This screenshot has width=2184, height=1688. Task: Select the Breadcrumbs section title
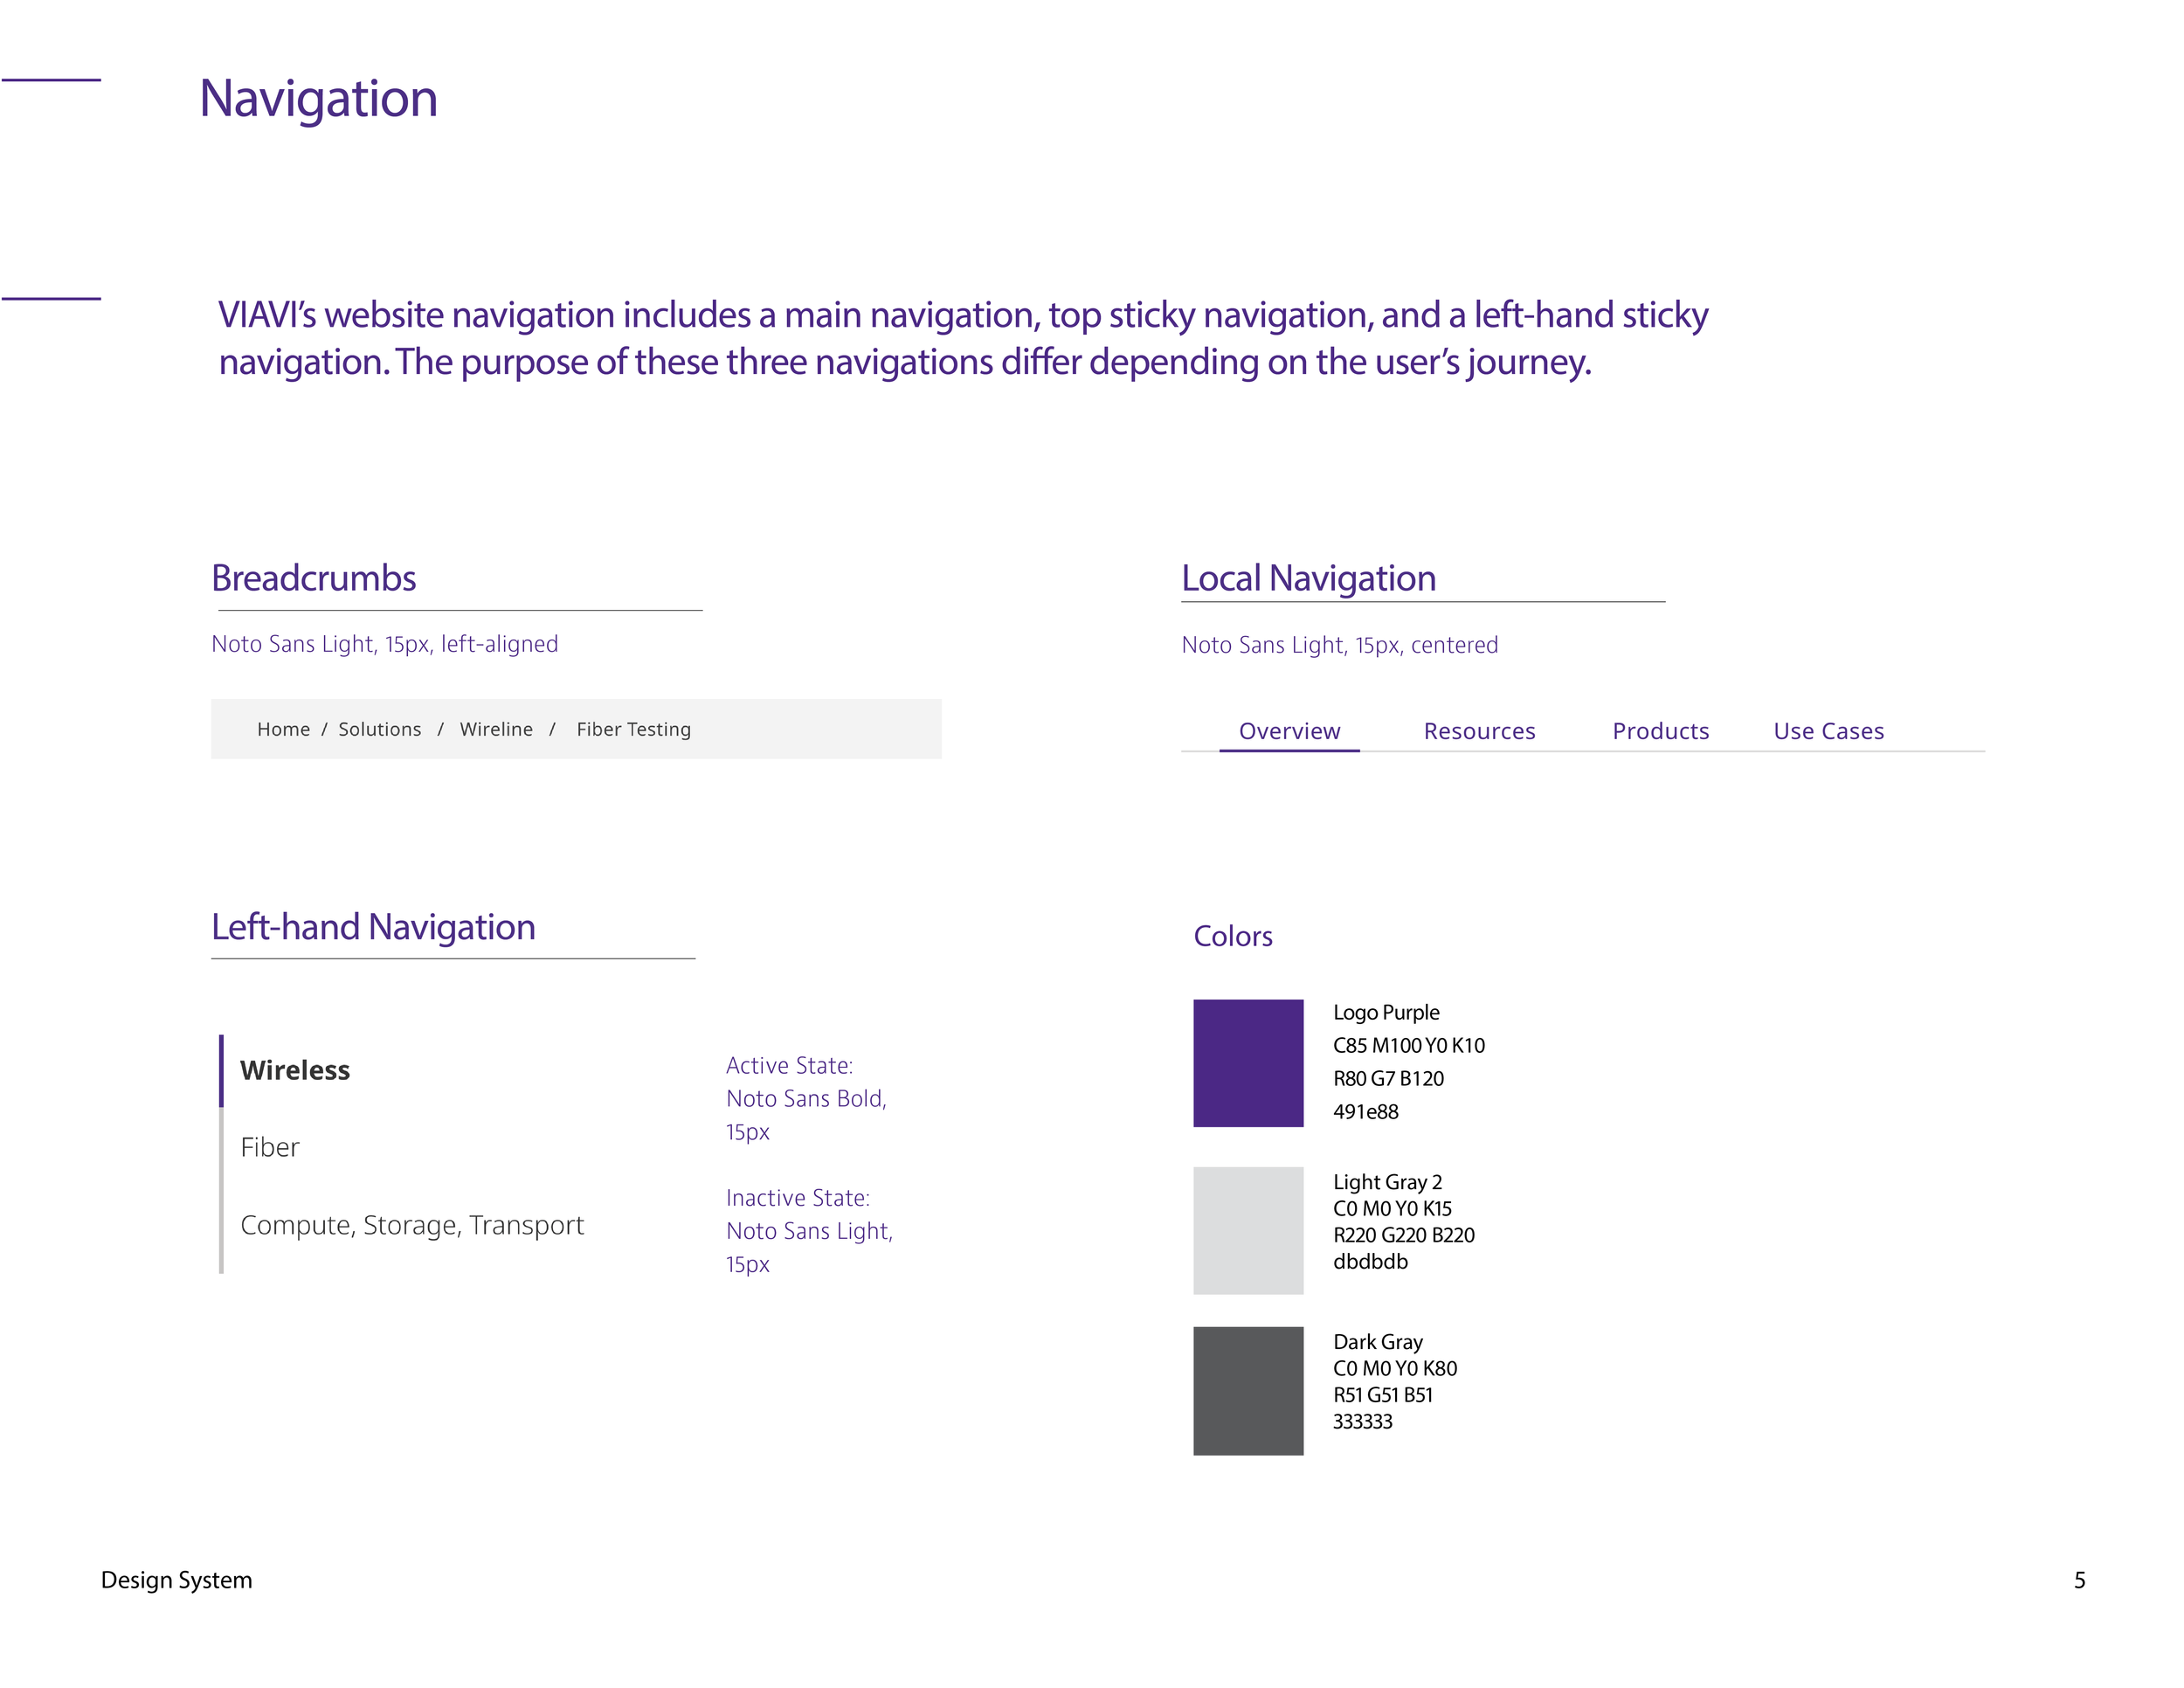click(313, 578)
